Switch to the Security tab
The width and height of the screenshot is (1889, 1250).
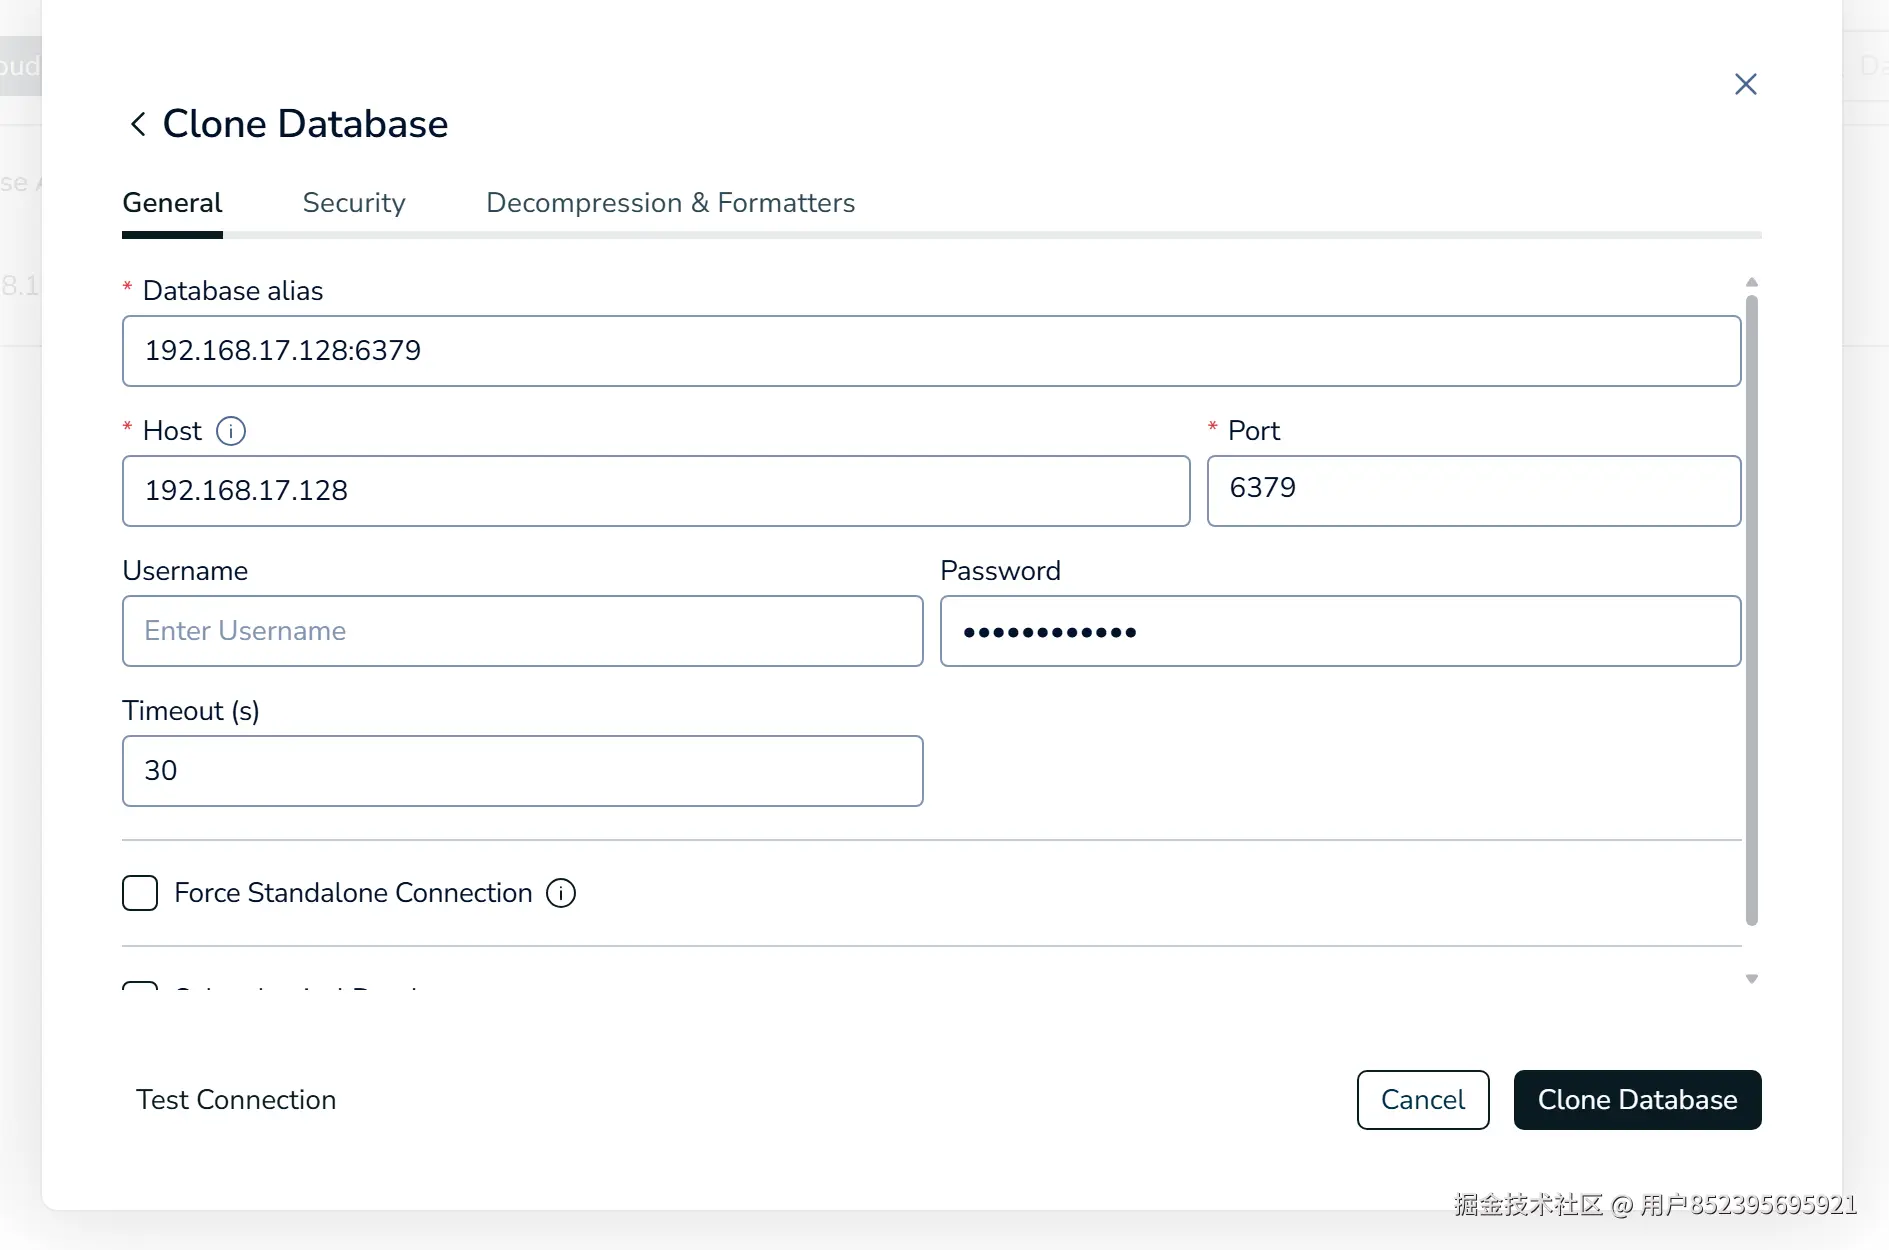[354, 203]
